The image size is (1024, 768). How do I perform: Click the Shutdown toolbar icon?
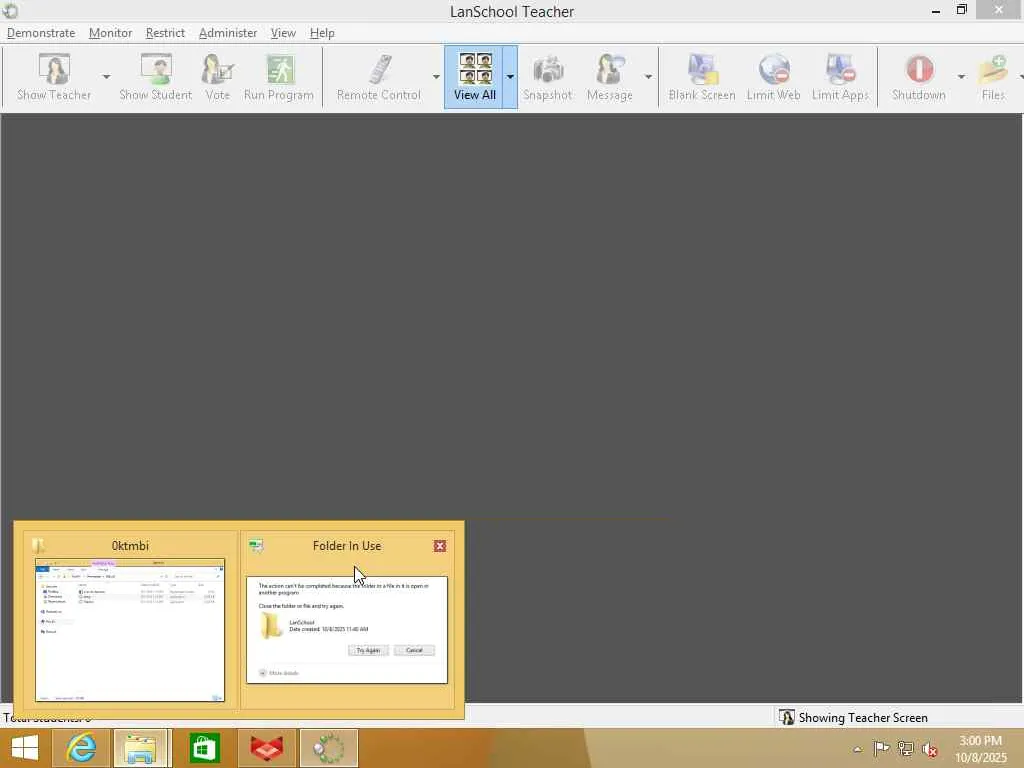[x=919, y=77]
